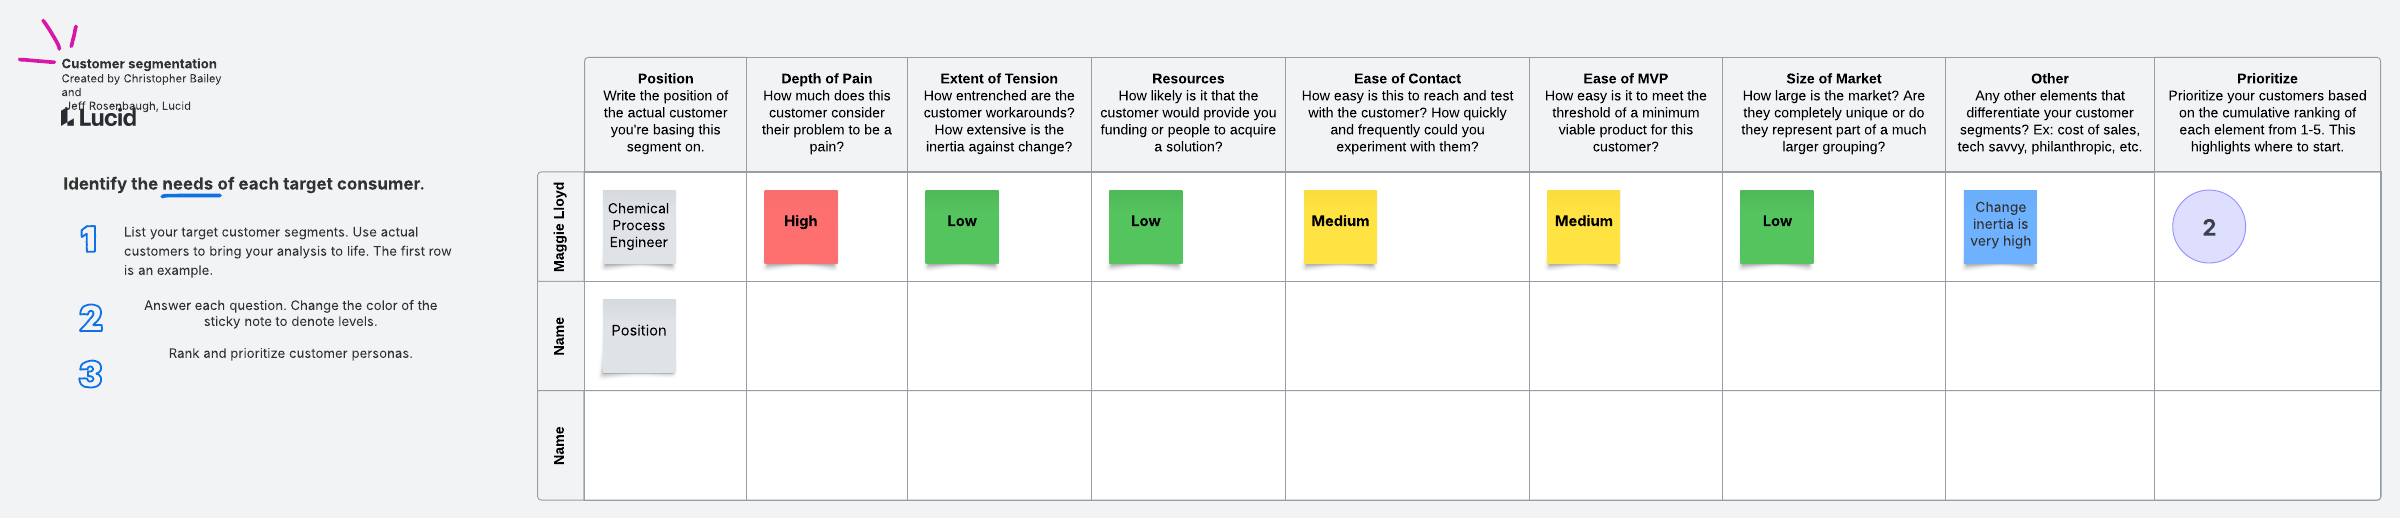Select the green Low note under Resources

[x=1145, y=226]
